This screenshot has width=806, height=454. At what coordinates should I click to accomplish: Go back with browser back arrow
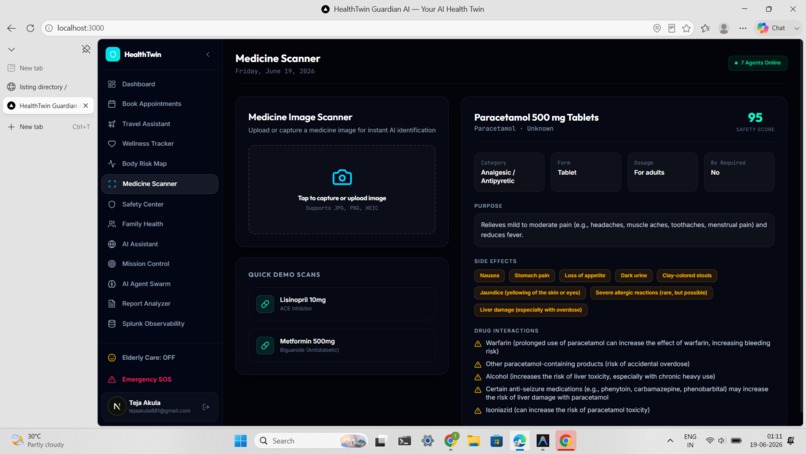click(x=11, y=28)
